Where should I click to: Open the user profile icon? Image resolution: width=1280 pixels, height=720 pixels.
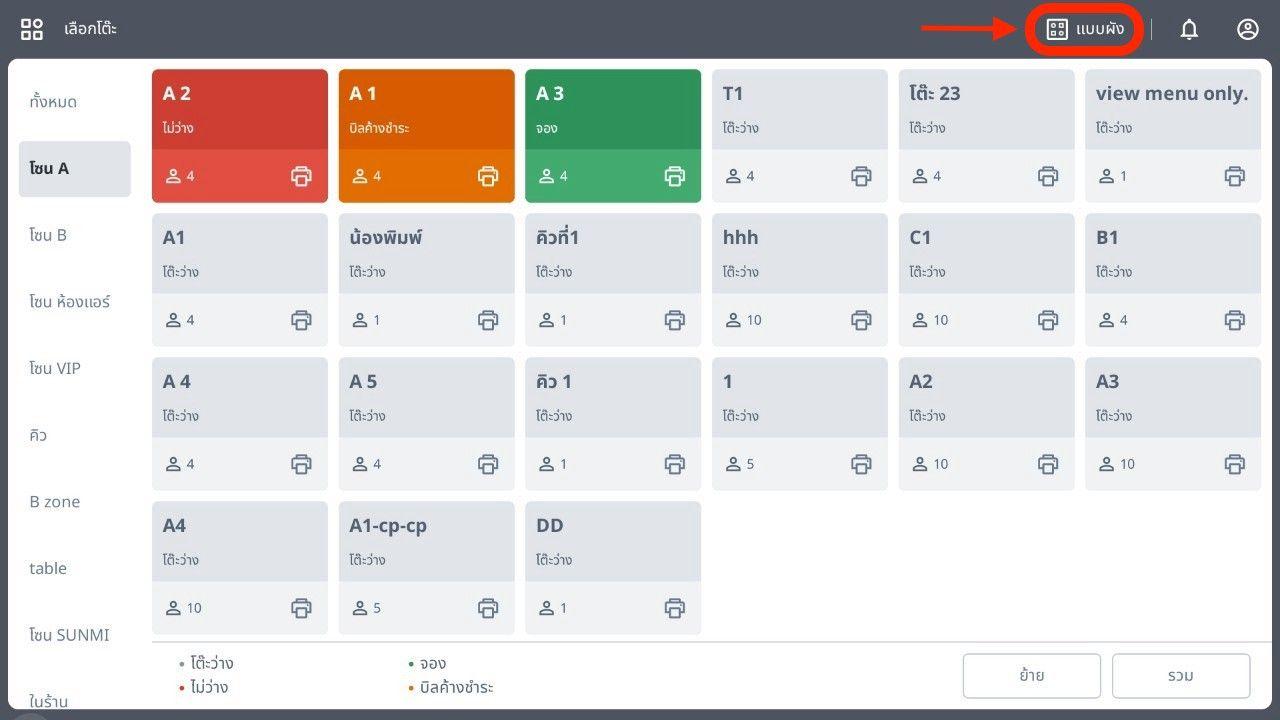1247,29
